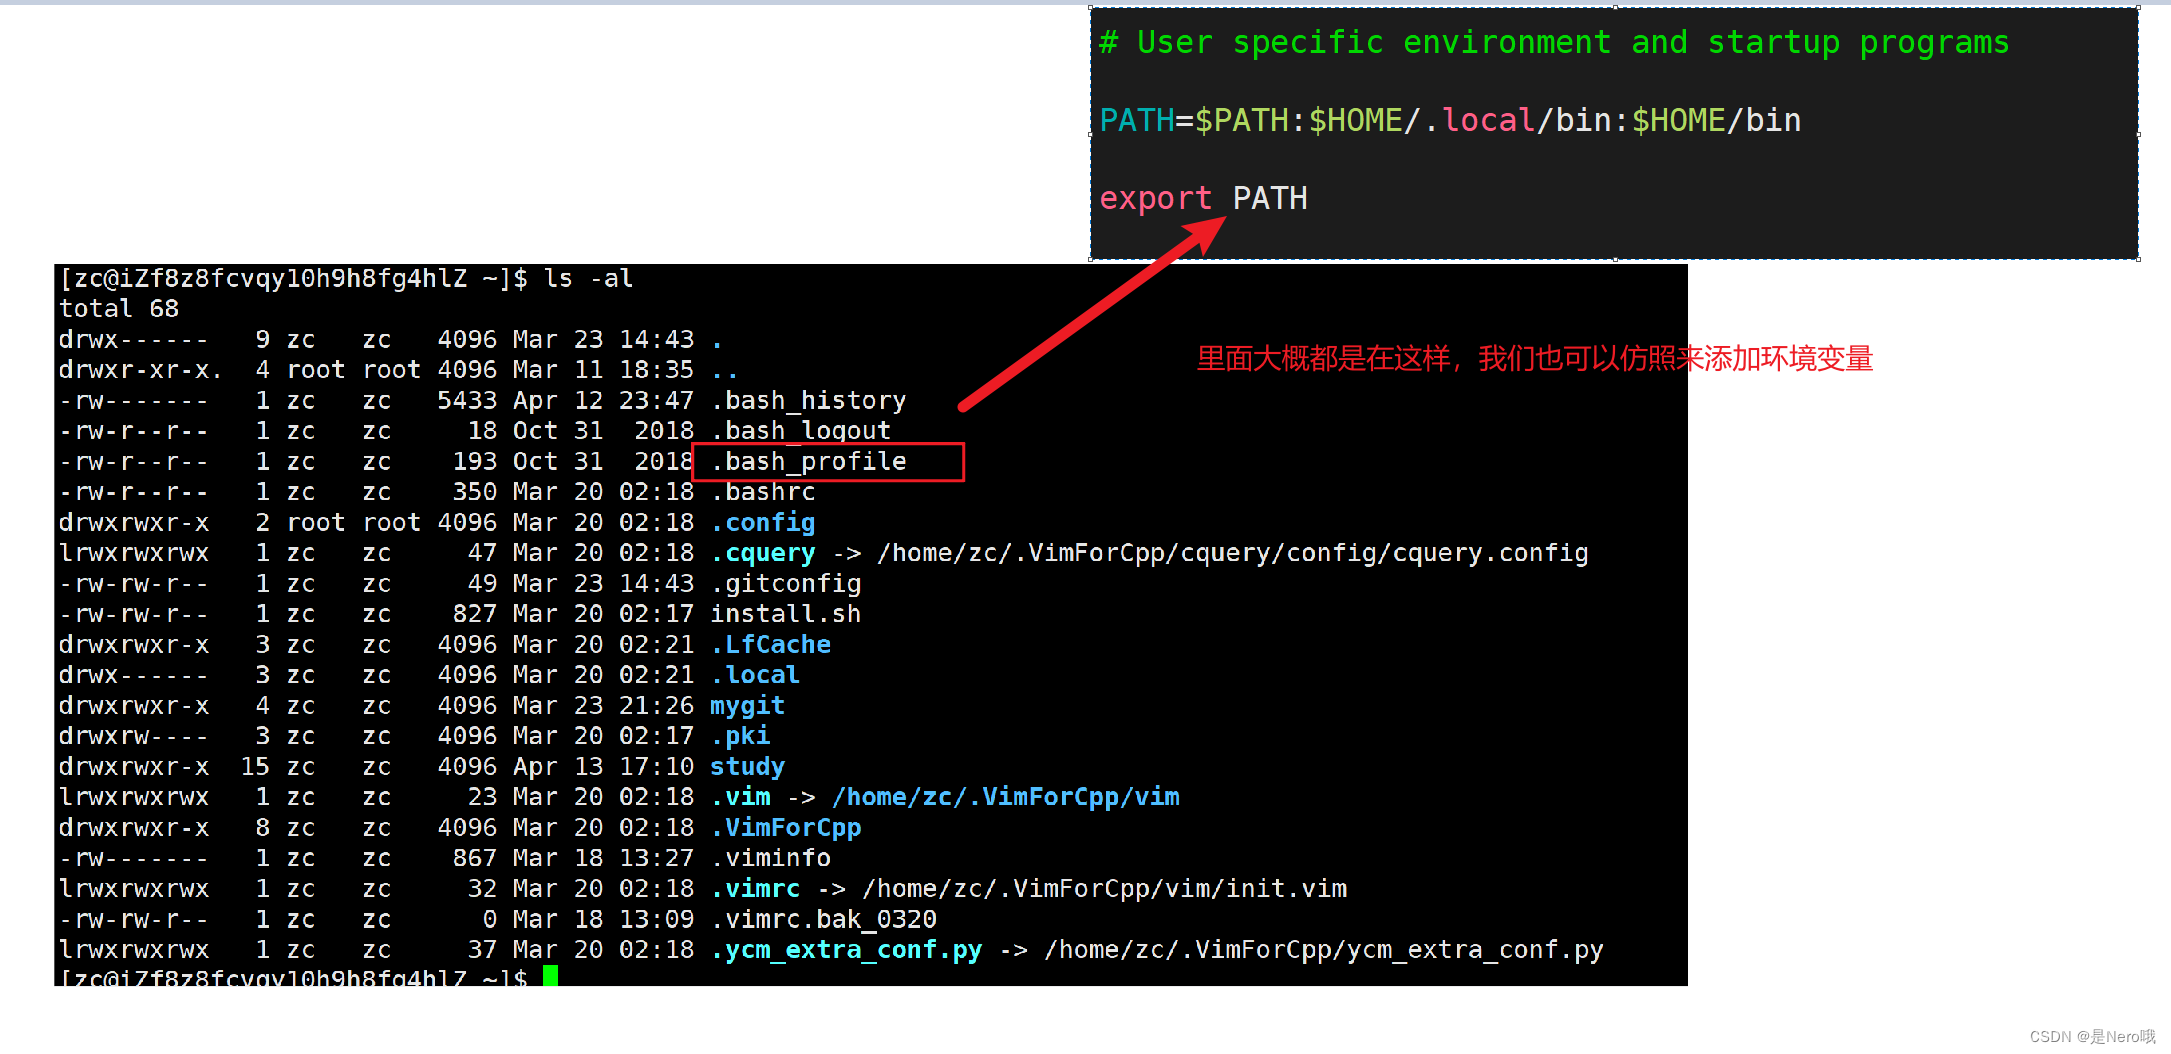Image resolution: width=2171 pixels, height=1054 pixels.
Task: Click the 'Apr 13 17:10' study timestamp
Action: 603,767
